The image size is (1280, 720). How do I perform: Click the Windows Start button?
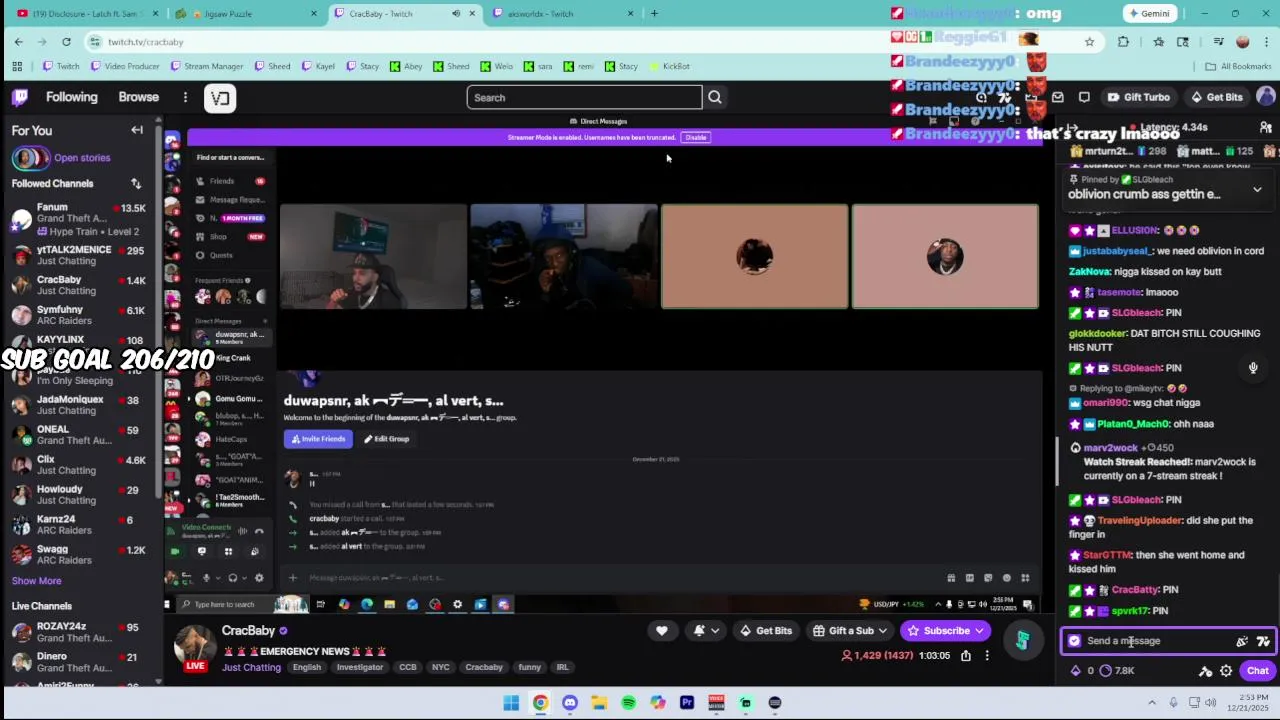click(x=511, y=703)
